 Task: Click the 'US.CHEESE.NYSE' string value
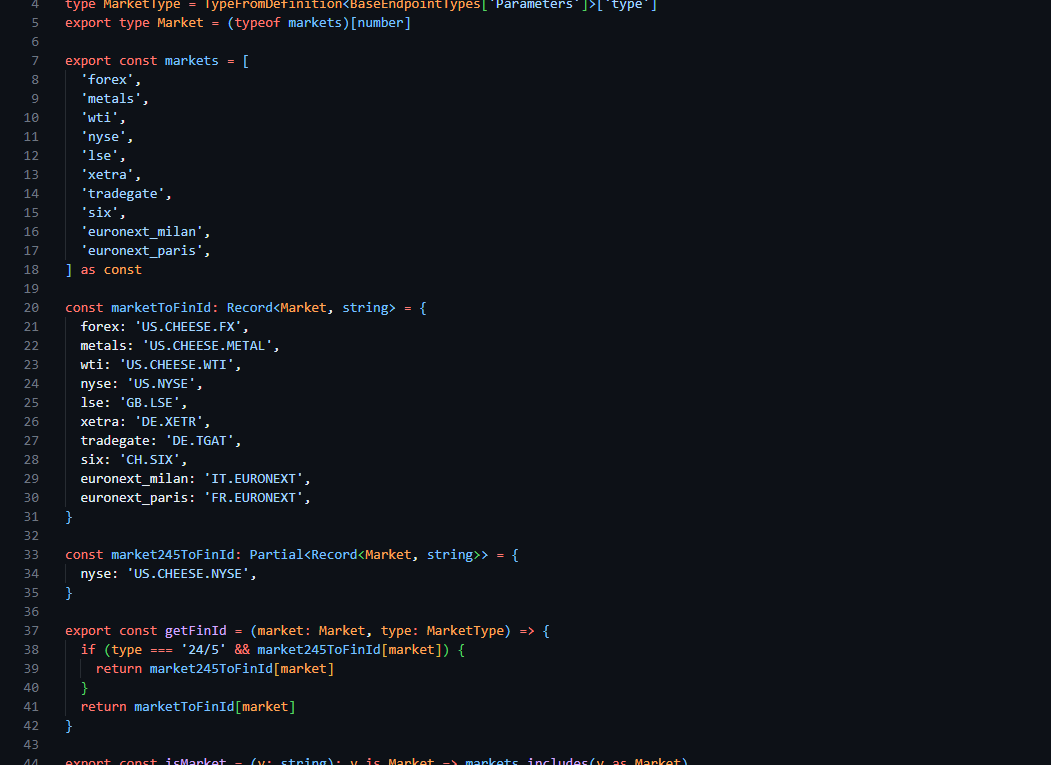pyautogui.click(x=191, y=573)
